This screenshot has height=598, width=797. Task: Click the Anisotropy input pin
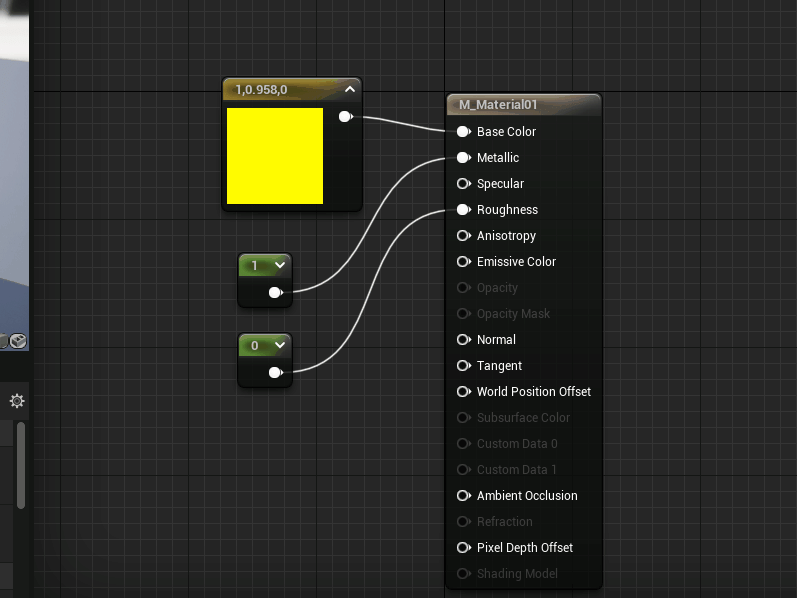[x=464, y=235]
